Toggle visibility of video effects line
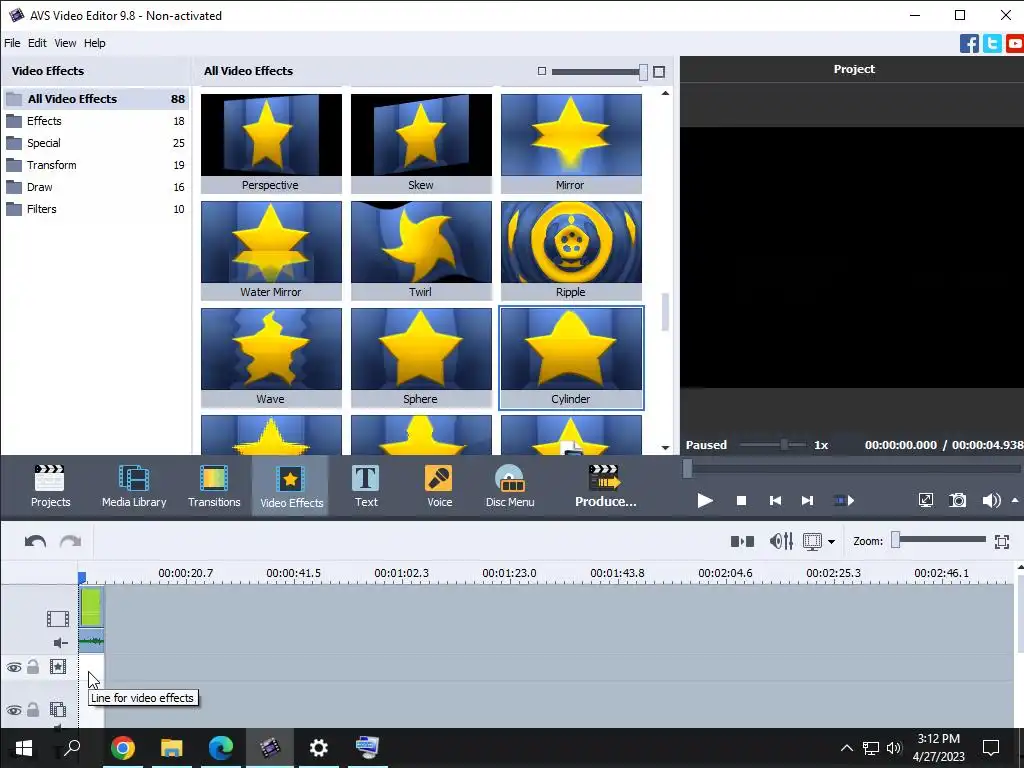This screenshot has height=768, width=1024. pyautogui.click(x=14, y=667)
